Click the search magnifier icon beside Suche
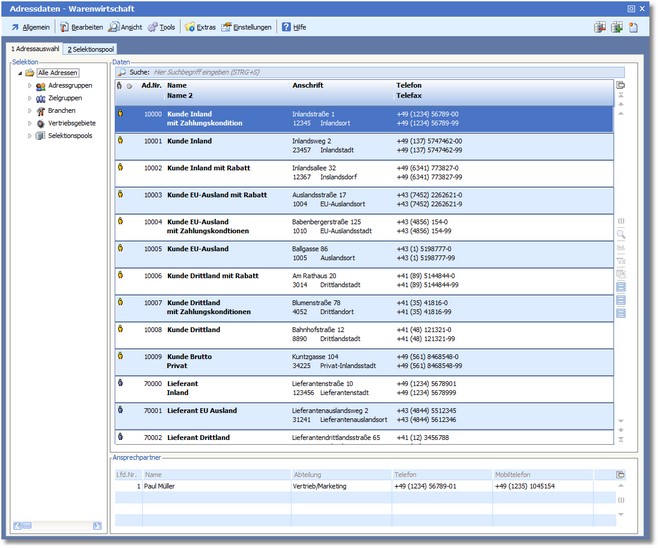Viewport: 658px width, 548px height. [122, 73]
